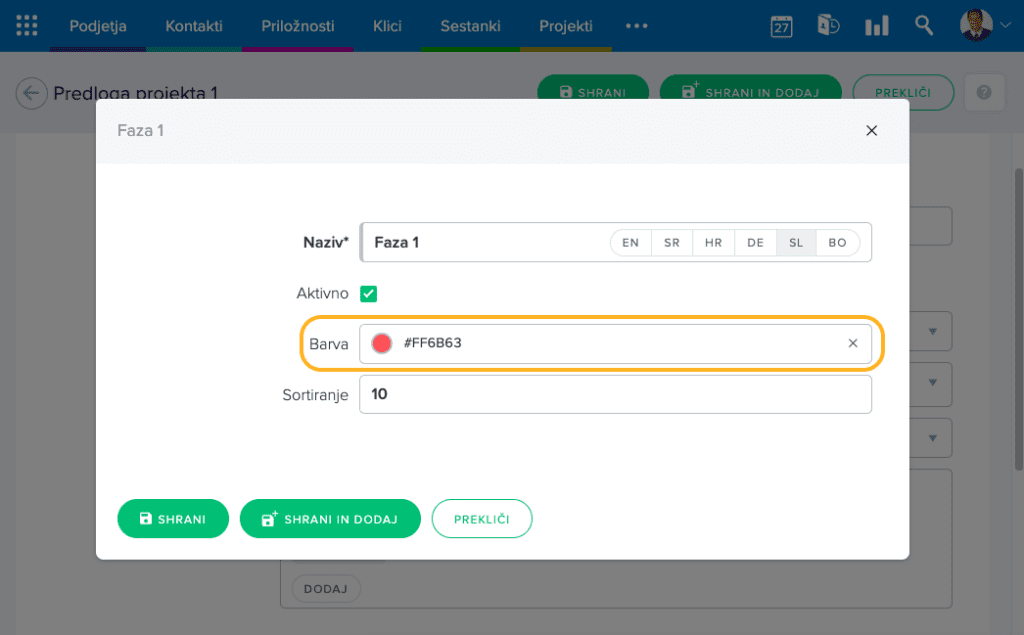
Task: Switch name language to EN
Action: [x=630, y=243]
